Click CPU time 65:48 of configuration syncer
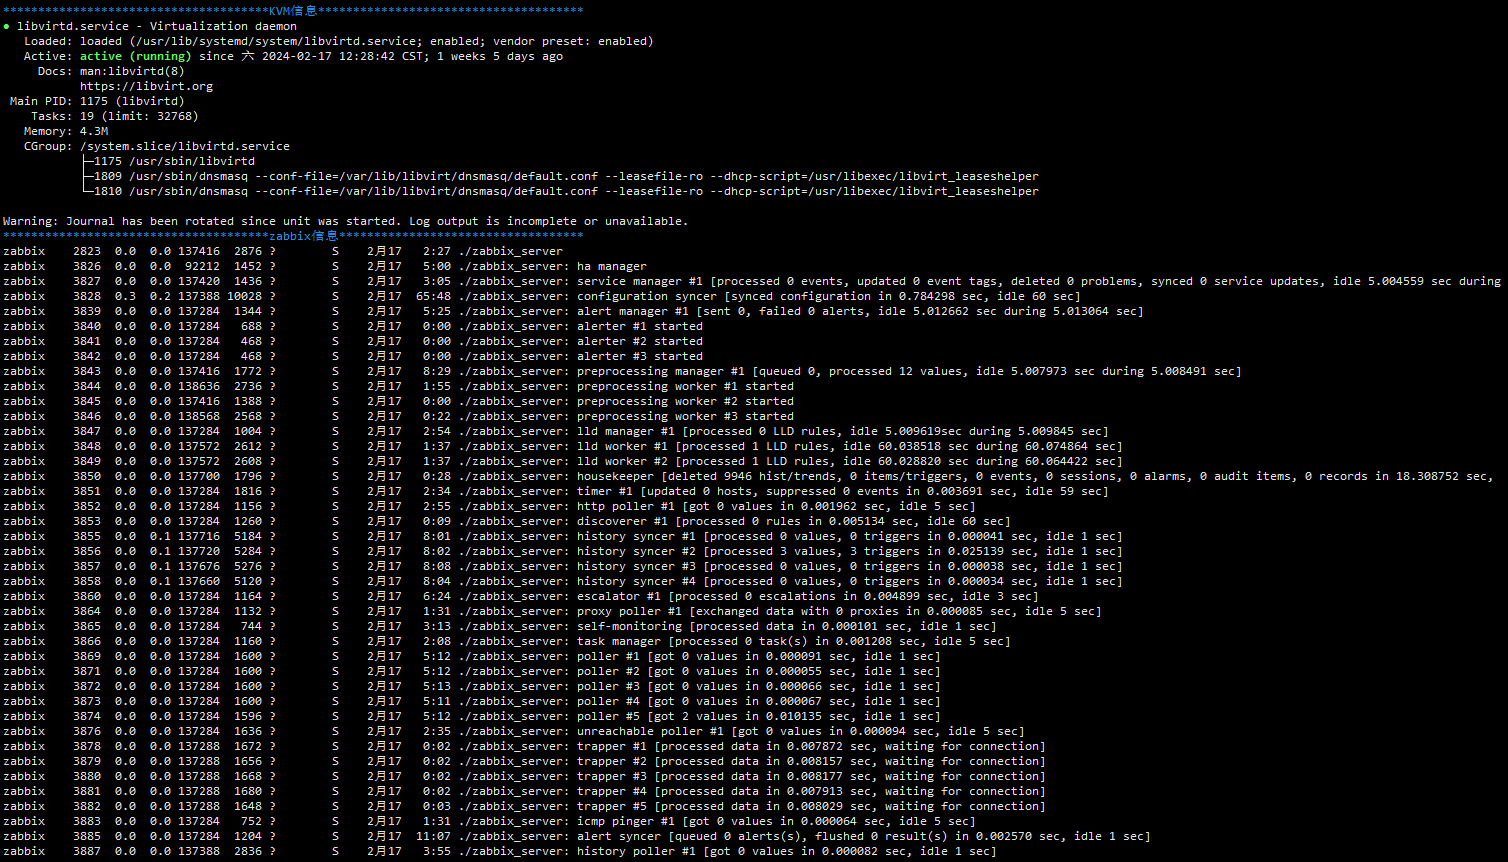The image size is (1508, 862). point(433,296)
